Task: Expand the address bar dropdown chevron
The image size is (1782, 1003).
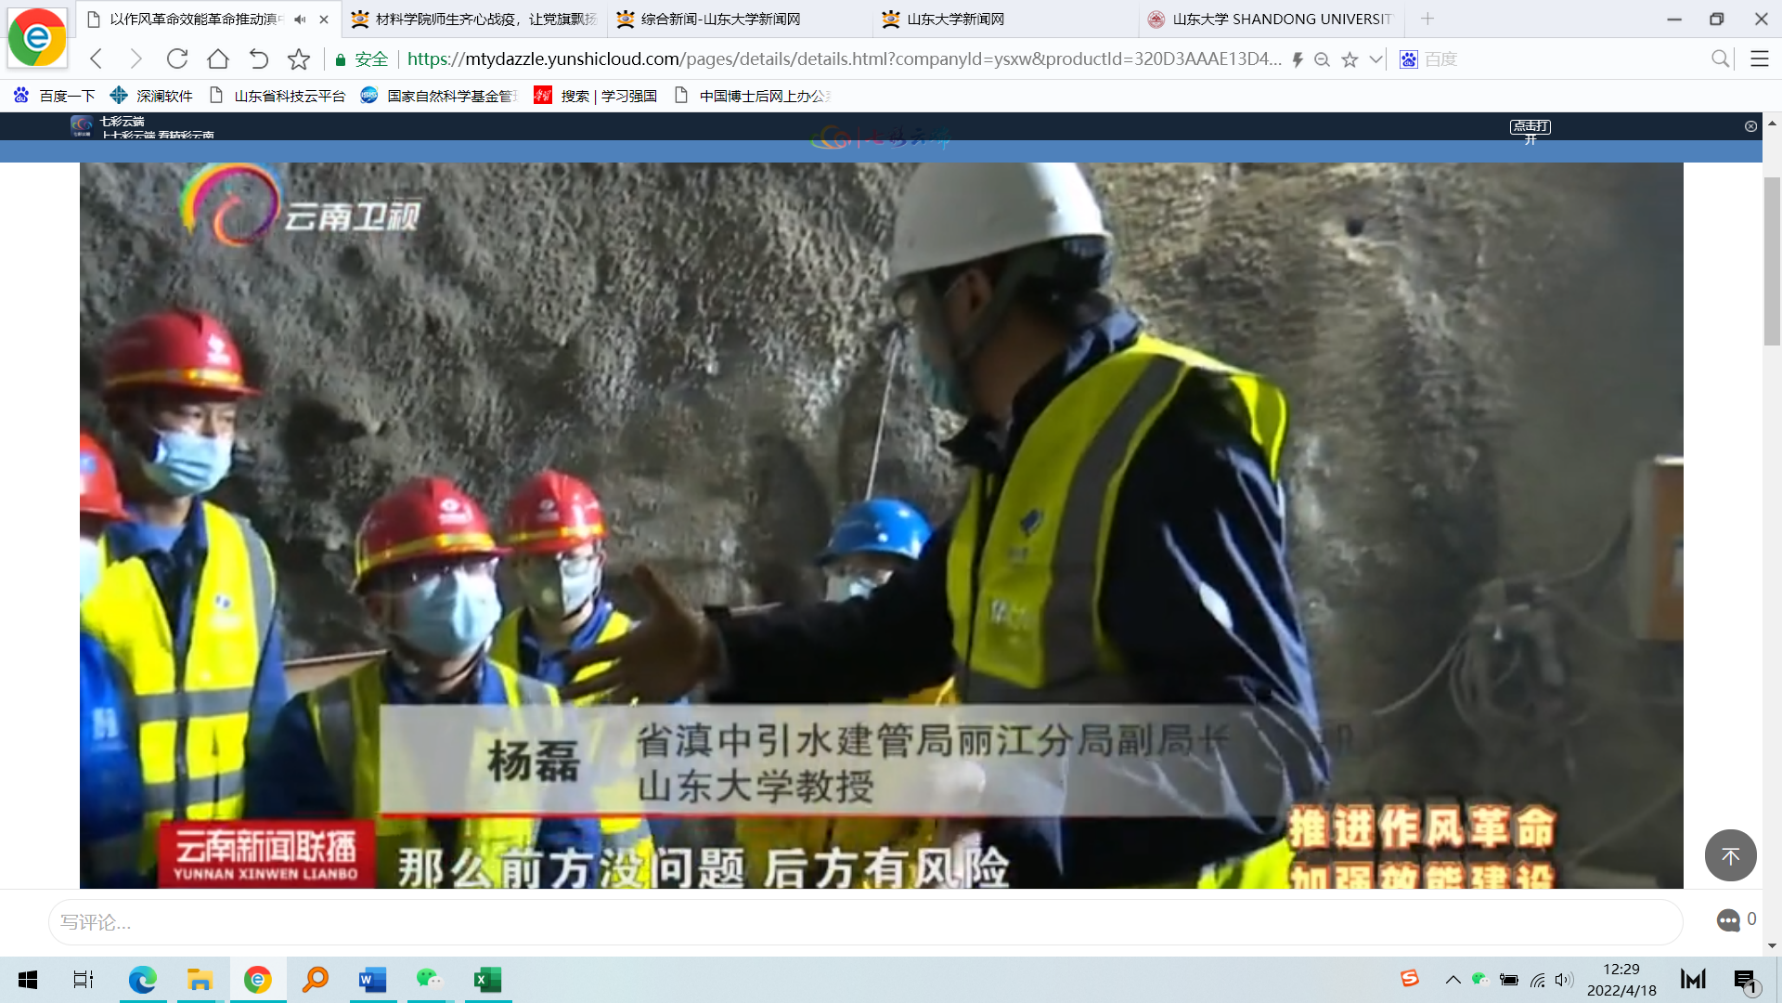Action: tap(1376, 60)
